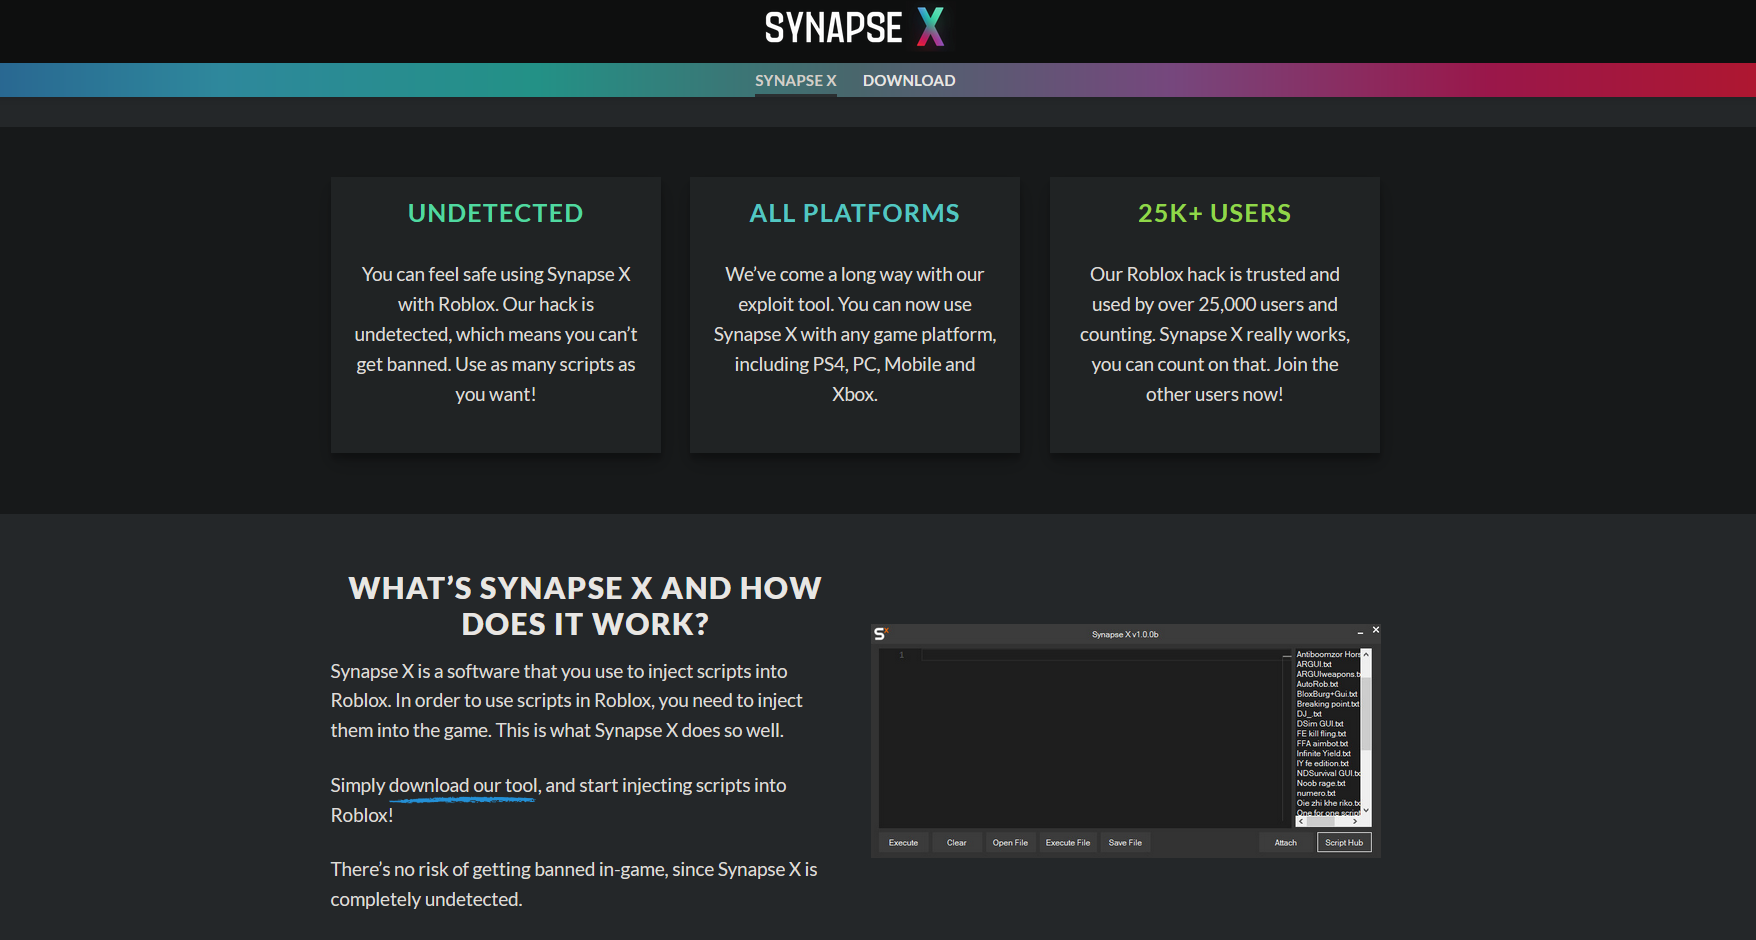Click the script list scroll-up arrow

pos(1366,654)
